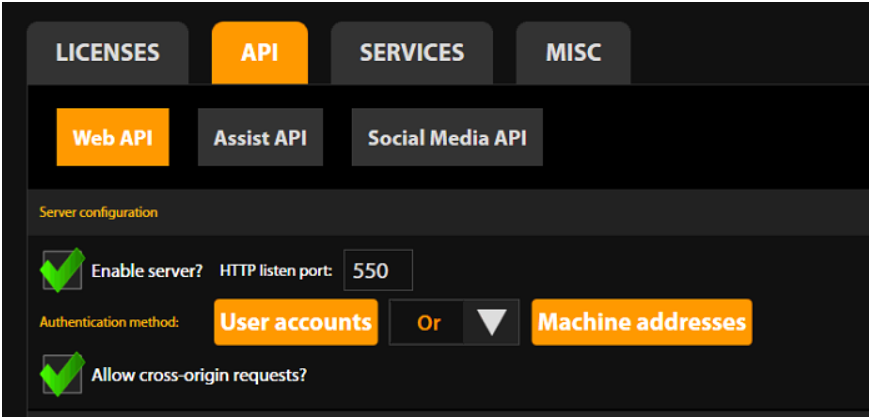This screenshot has height=419, width=872.
Task: Open the Or authentication dropdown arrow
Action: coord(492,322)
